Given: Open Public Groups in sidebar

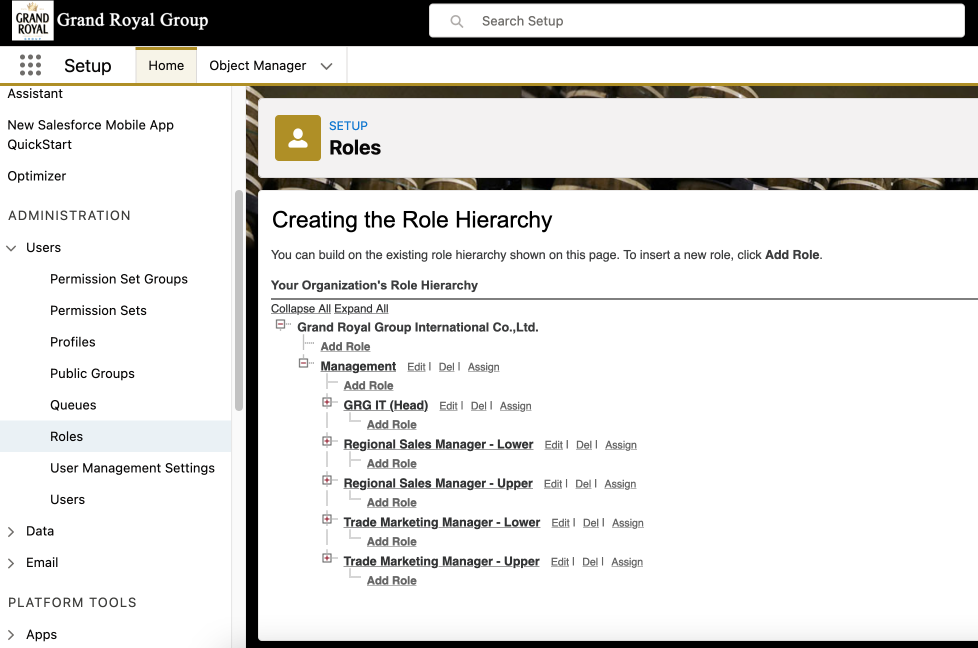Looking at the screenshot, I should click(92, 374).
